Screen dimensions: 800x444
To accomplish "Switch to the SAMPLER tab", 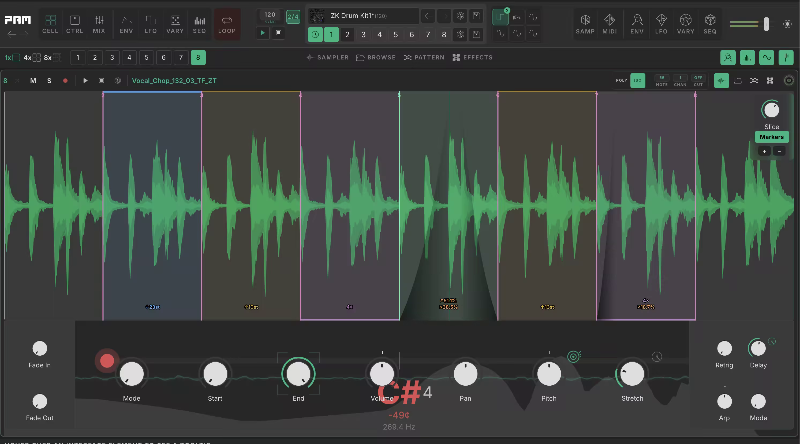I will coord(328,58).
